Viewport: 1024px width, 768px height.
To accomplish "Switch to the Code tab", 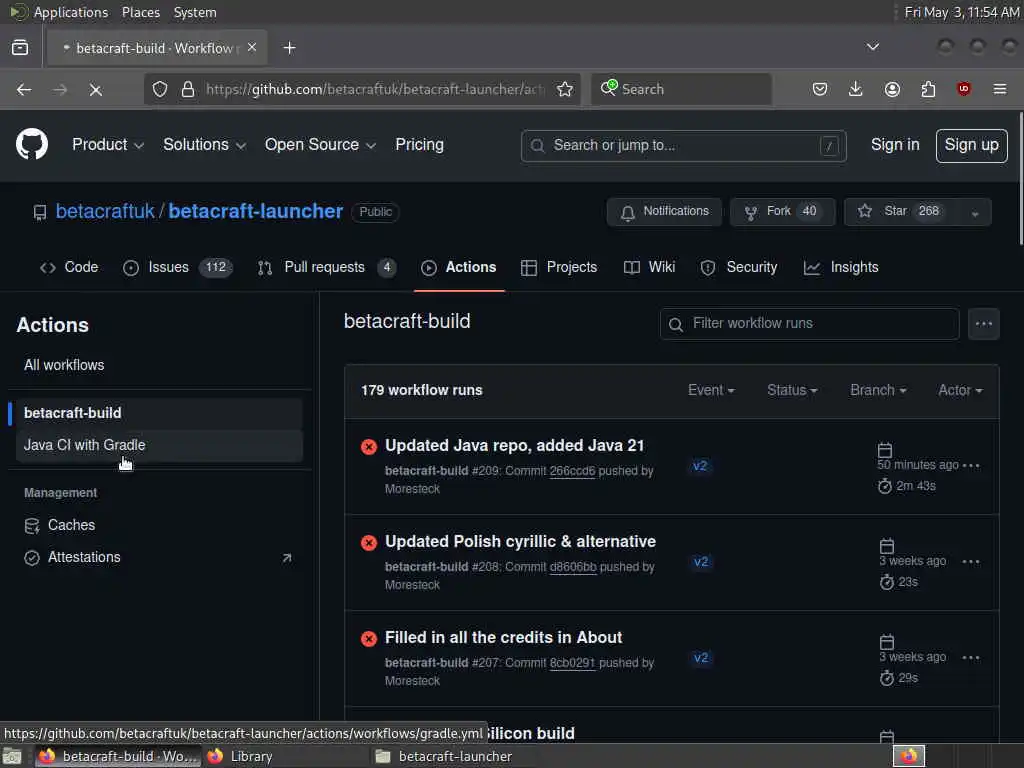I will [x=69, y=267].
